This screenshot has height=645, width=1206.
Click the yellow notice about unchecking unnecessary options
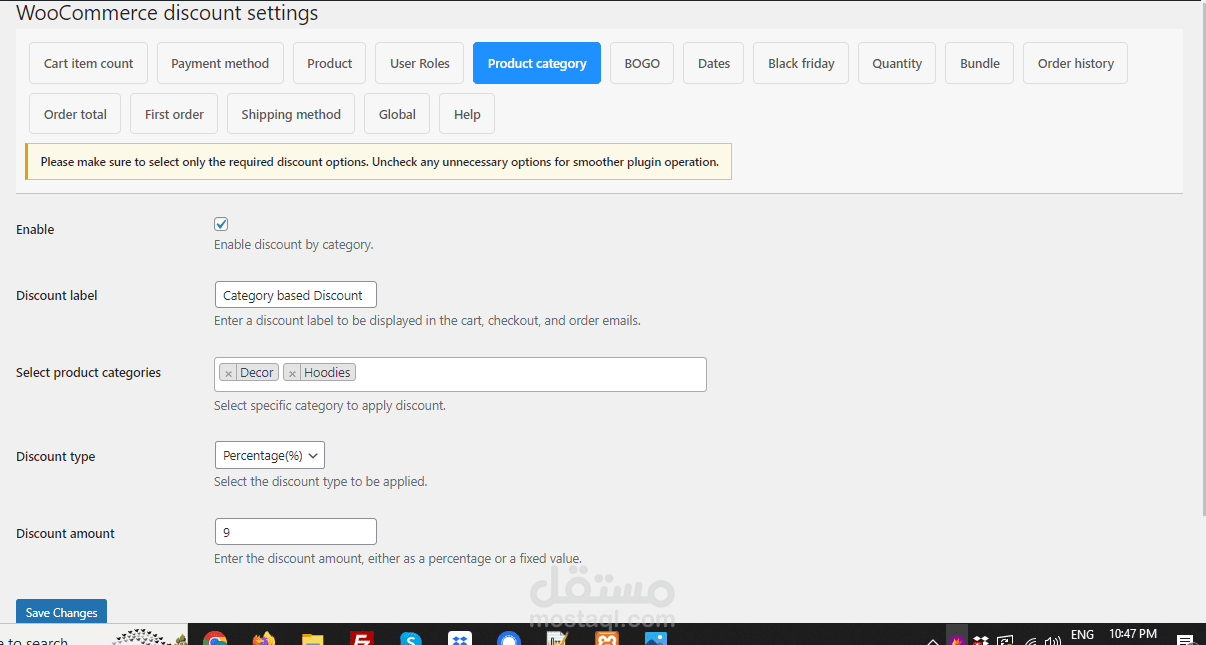pyautogui.click(x=379, y=162)
